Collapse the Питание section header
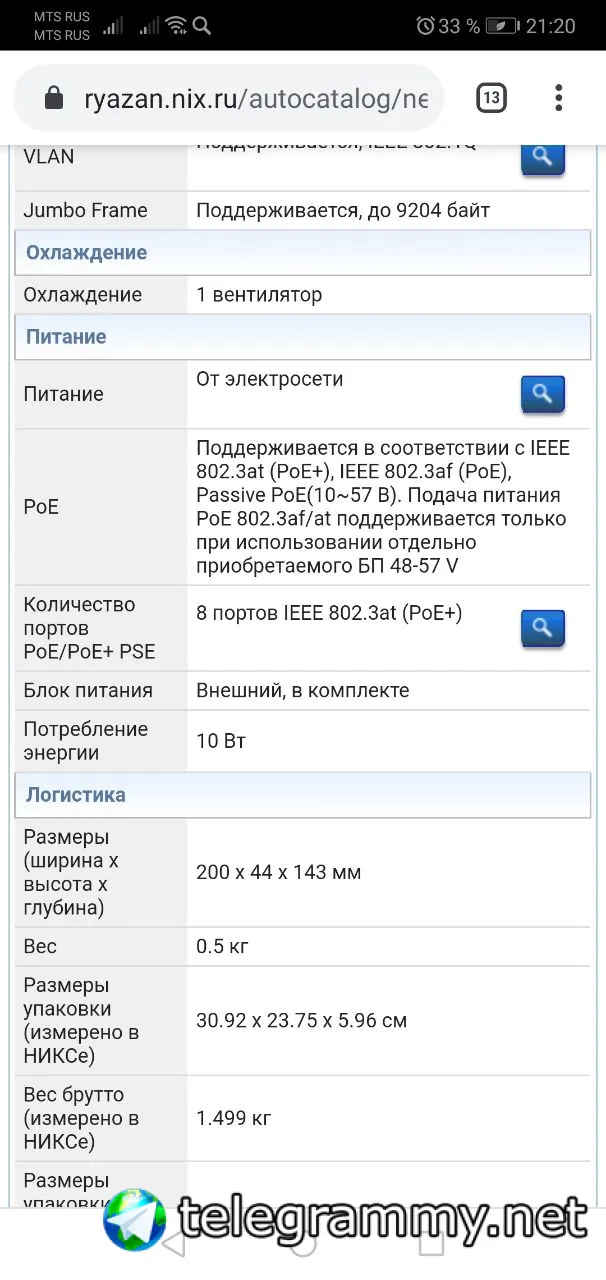This screenshot has height=1280, width=606. pos(303,337)
